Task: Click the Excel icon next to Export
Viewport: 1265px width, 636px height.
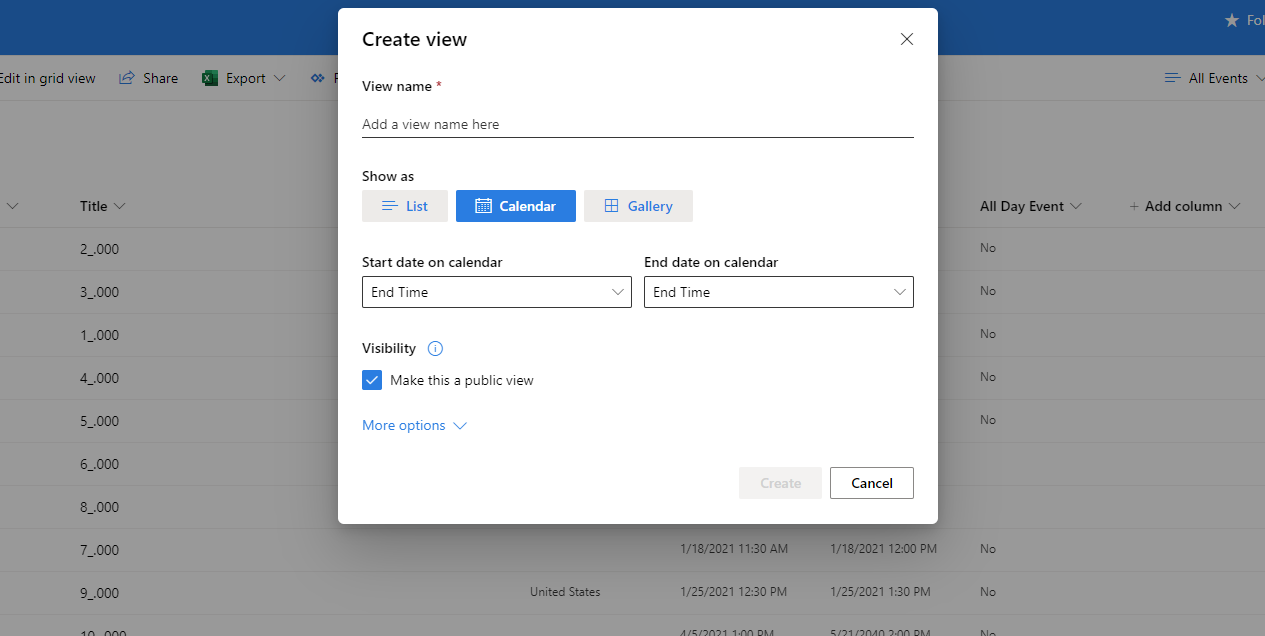Action: pyautogui.click(x=209, y=77)
